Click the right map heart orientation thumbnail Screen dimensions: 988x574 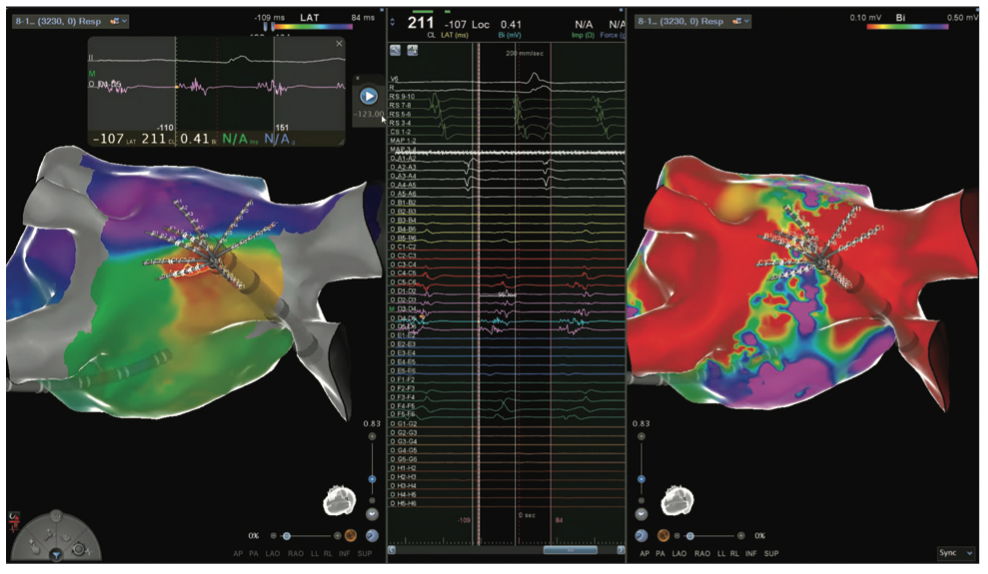677,502
